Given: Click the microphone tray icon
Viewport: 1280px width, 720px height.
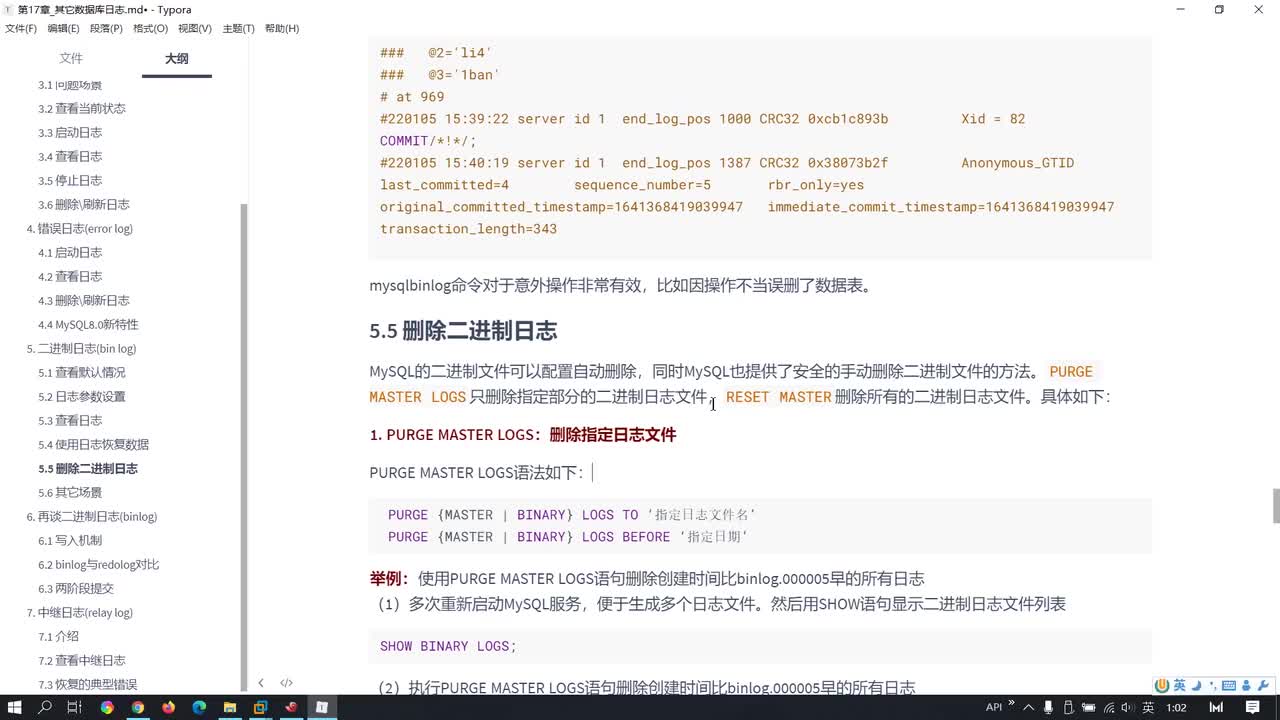Looking at the screenshot, I should pos(1046,707).
